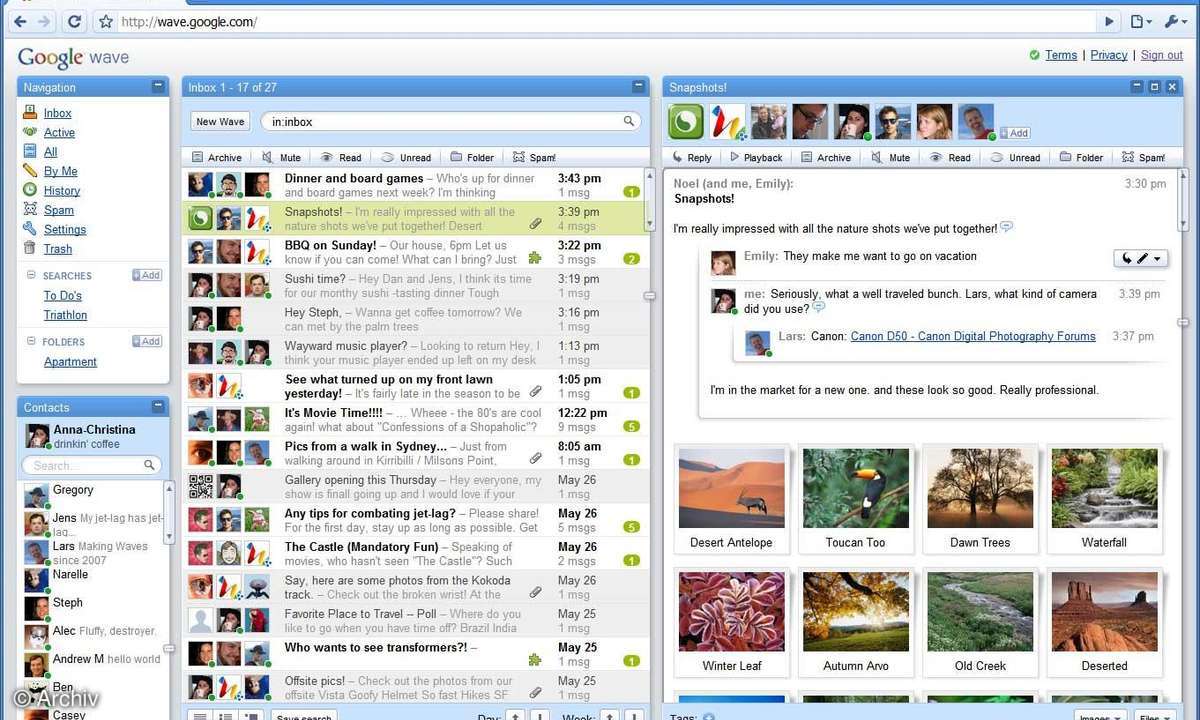Mark wave as Read in the inbox toolbar
Image resolution: width=1200 pixels, height=720 pixels.
[x=341, y=157]
